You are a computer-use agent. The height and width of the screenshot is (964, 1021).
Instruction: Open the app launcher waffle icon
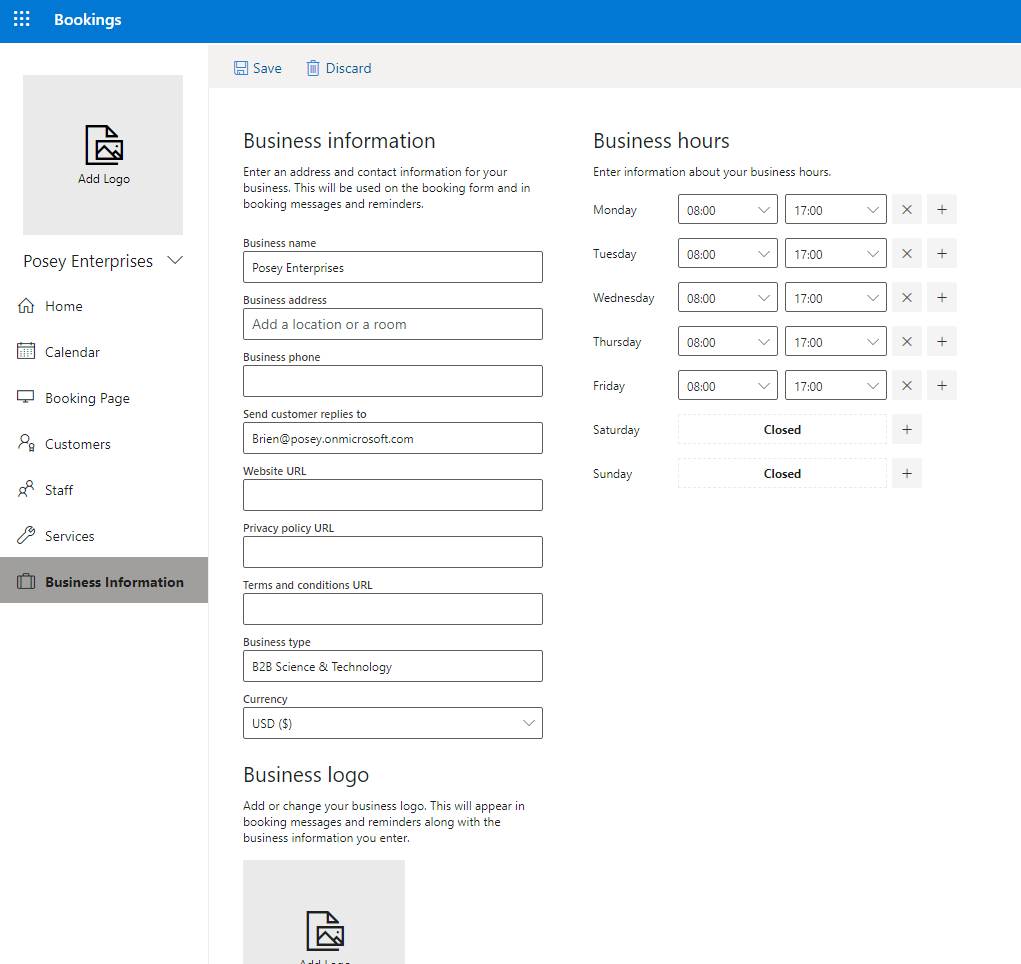pyautogui.click(x=21, y=19)
